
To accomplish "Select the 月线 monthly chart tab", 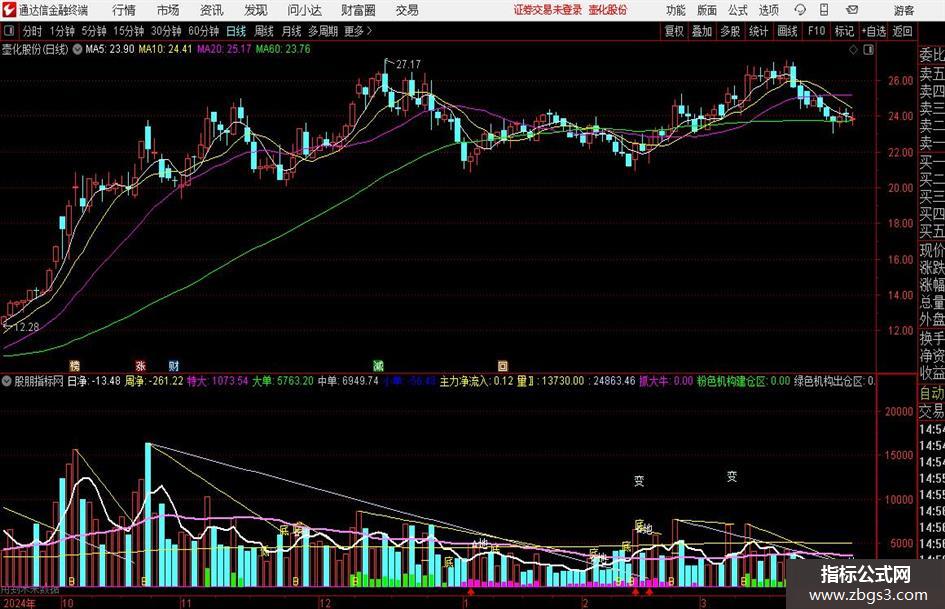I will [x=291, y=31].
